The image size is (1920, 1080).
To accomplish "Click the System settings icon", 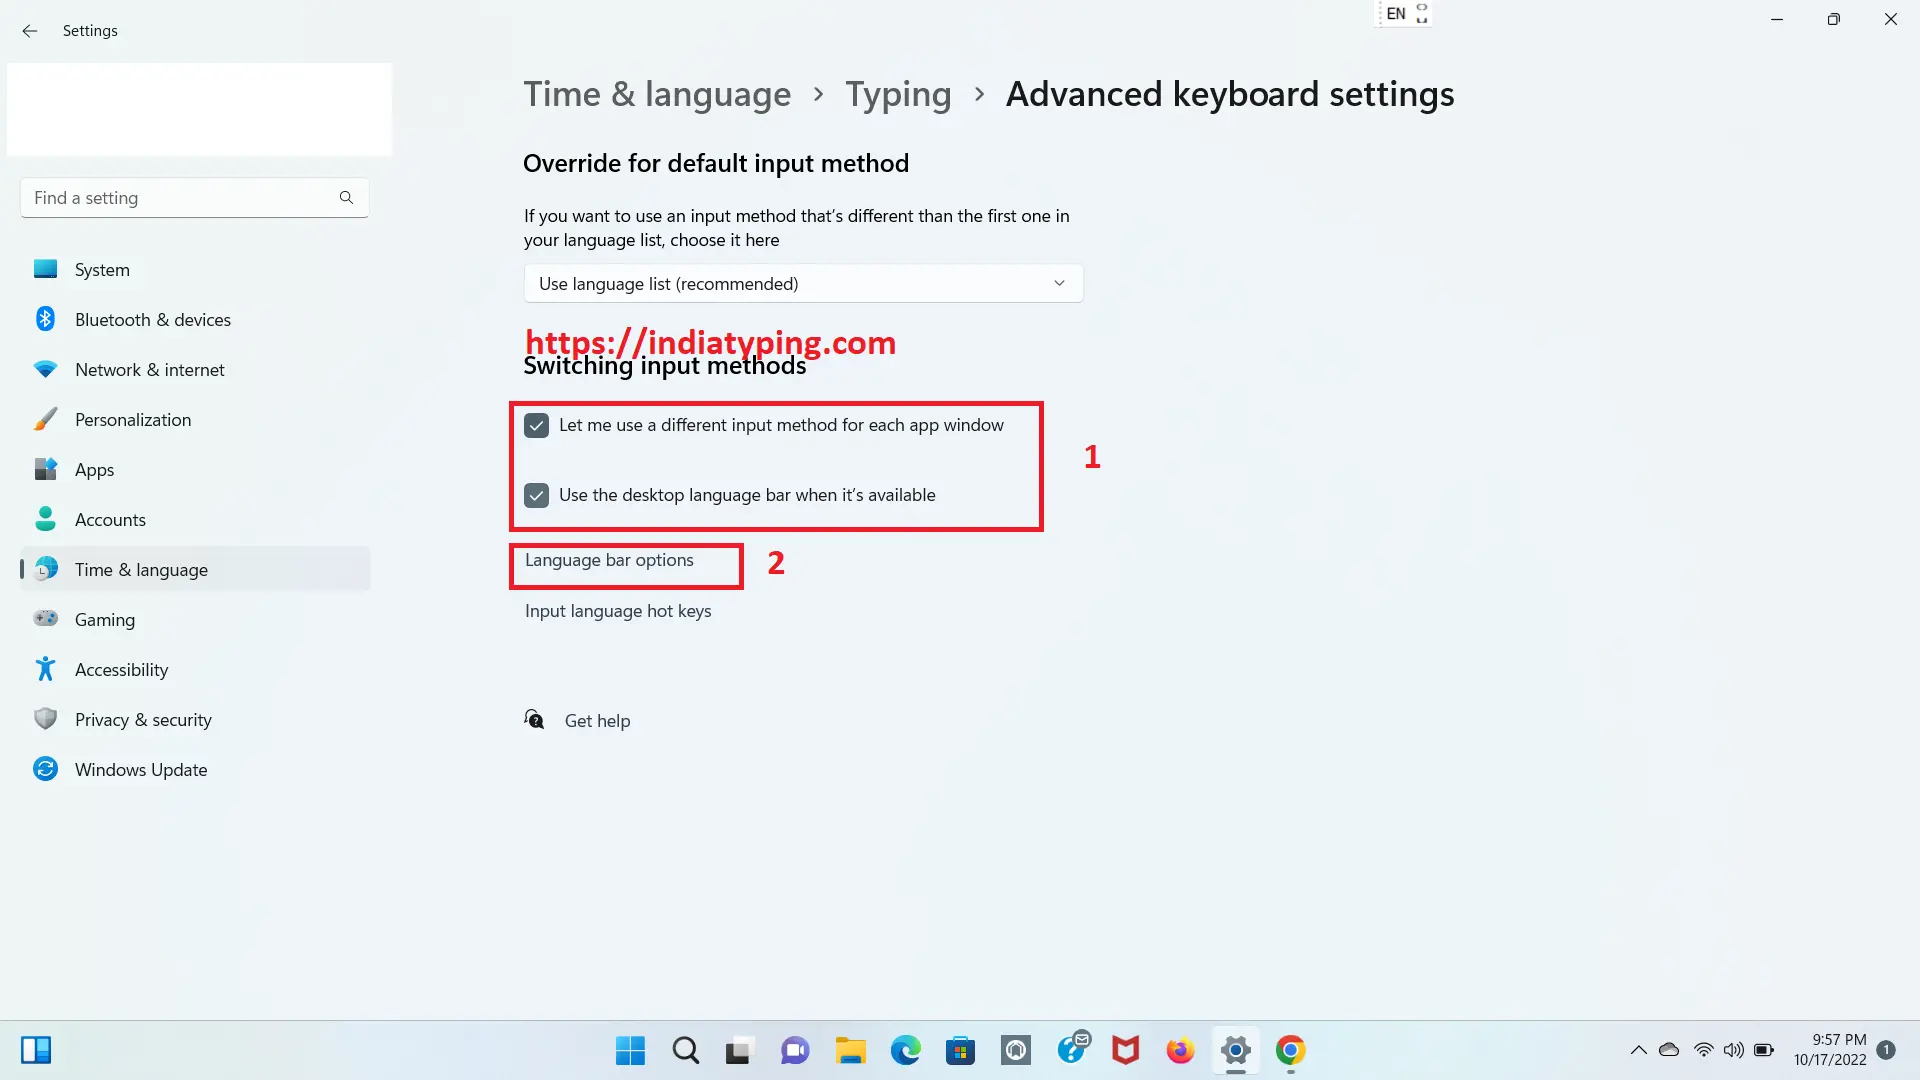I will pos(47,269).
